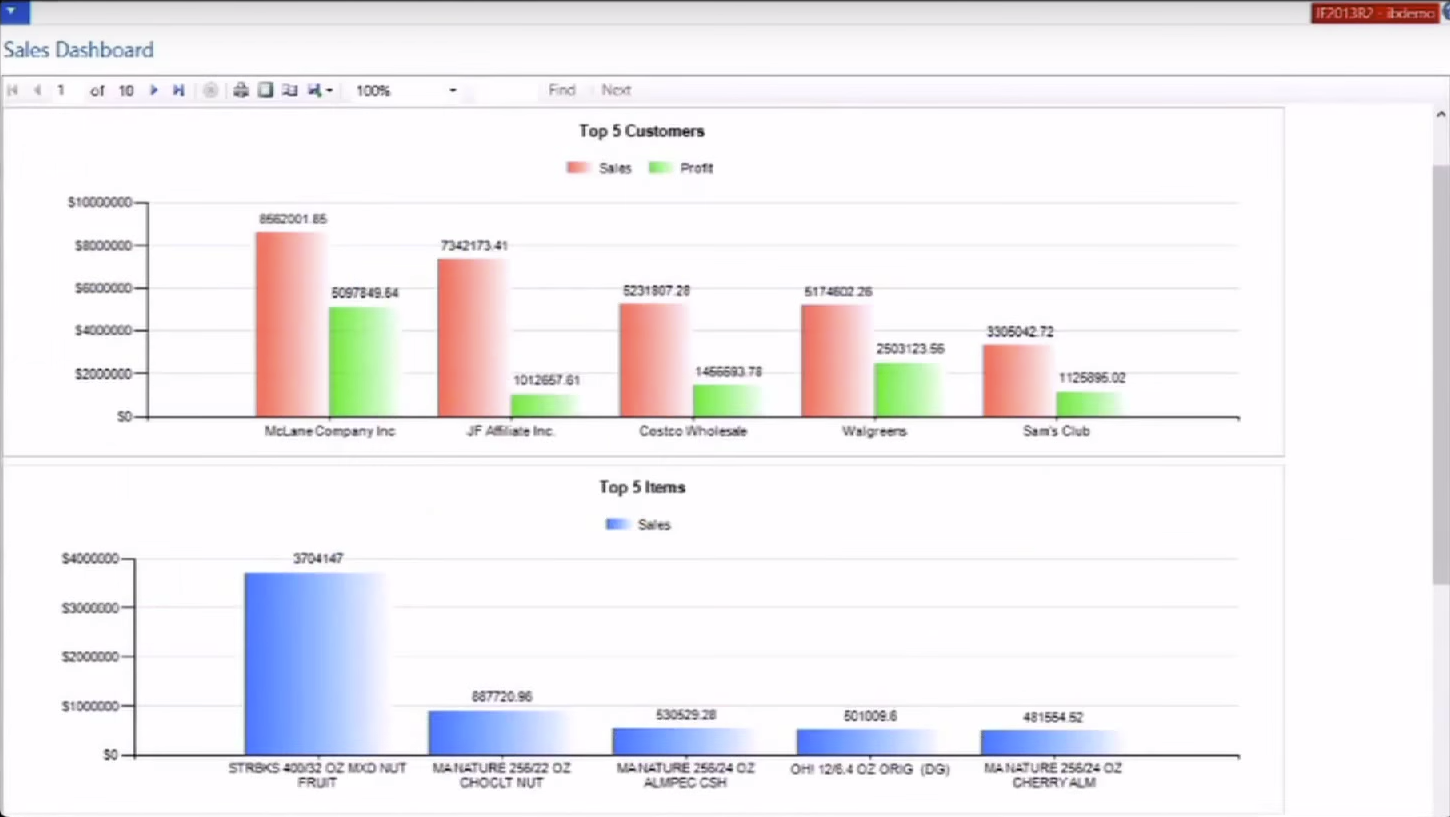1450x817 pixels.
Task: Click the 8662001.85 data label
Action: tap(293, 219)
